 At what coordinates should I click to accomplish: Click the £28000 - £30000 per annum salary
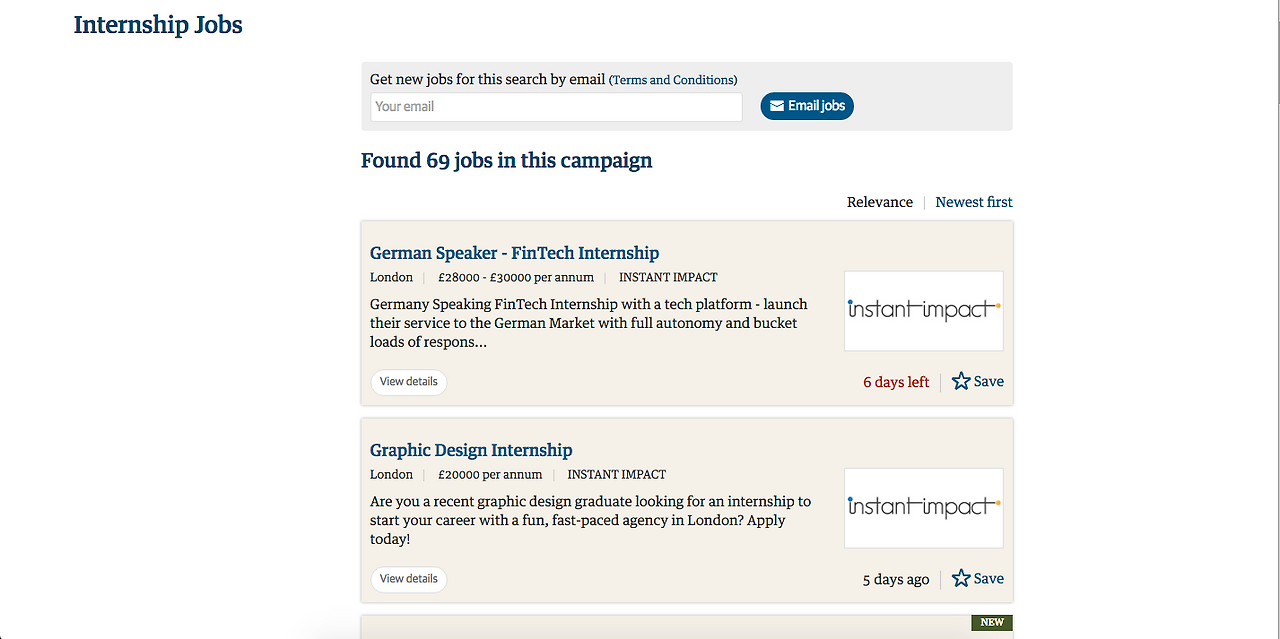tap(516, 277)
